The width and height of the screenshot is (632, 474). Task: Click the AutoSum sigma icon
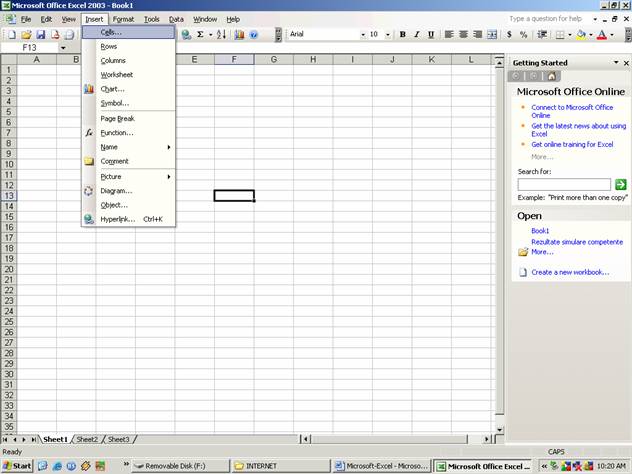pyautogui.click(x=200, y=35)
